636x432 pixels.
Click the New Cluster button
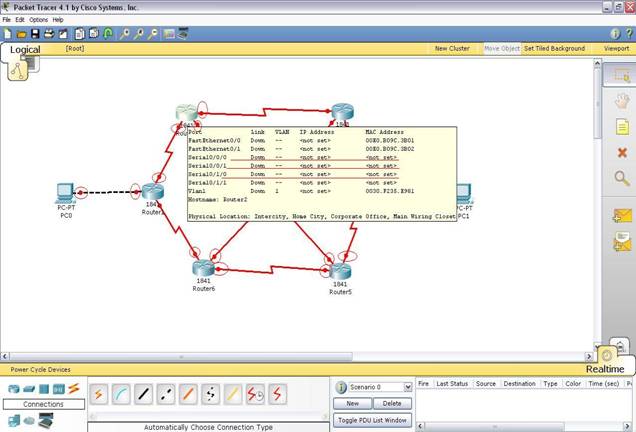click(x=452, y=48)
